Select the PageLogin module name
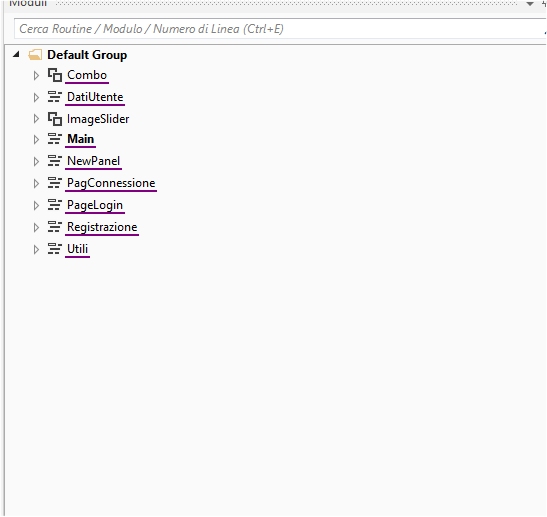This screenshot has height=517, width=547. pyautogui.click(x=95, y=205)
